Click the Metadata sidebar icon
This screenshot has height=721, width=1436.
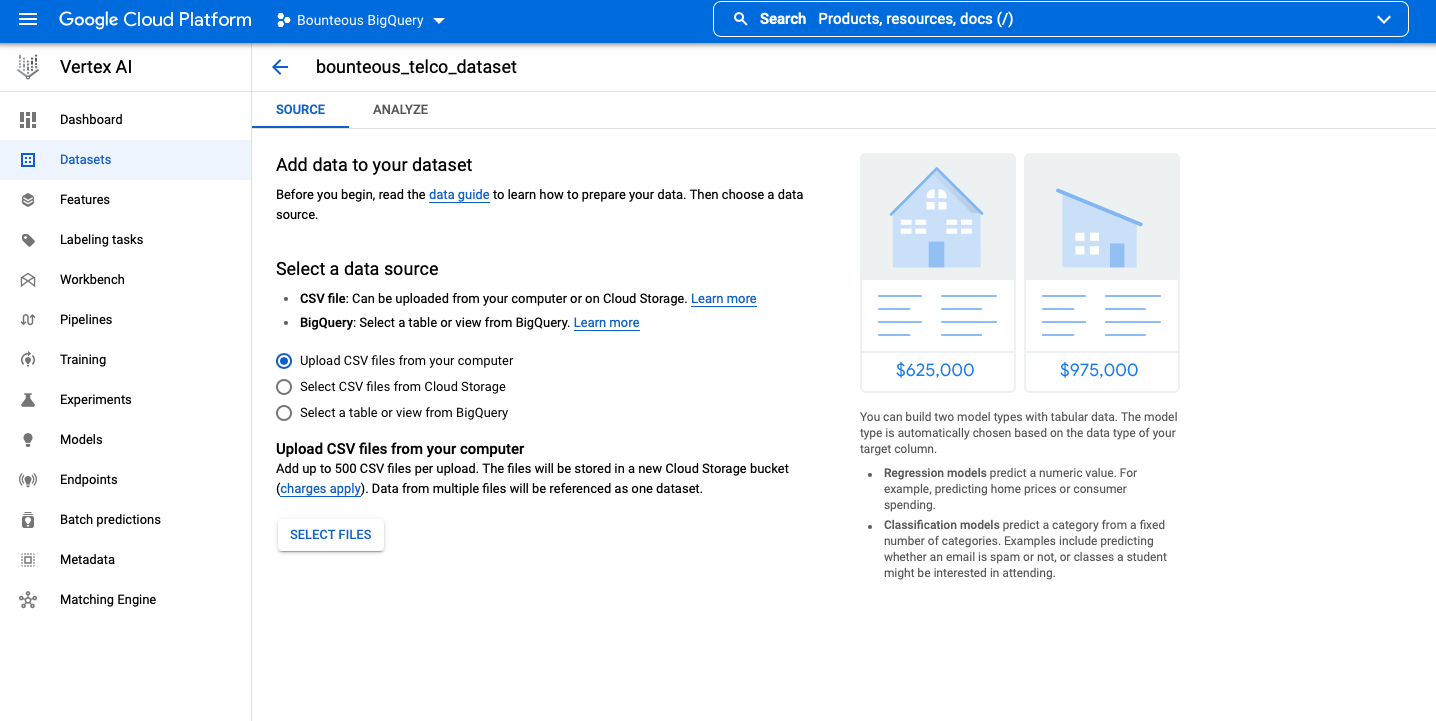click(28, 560)
